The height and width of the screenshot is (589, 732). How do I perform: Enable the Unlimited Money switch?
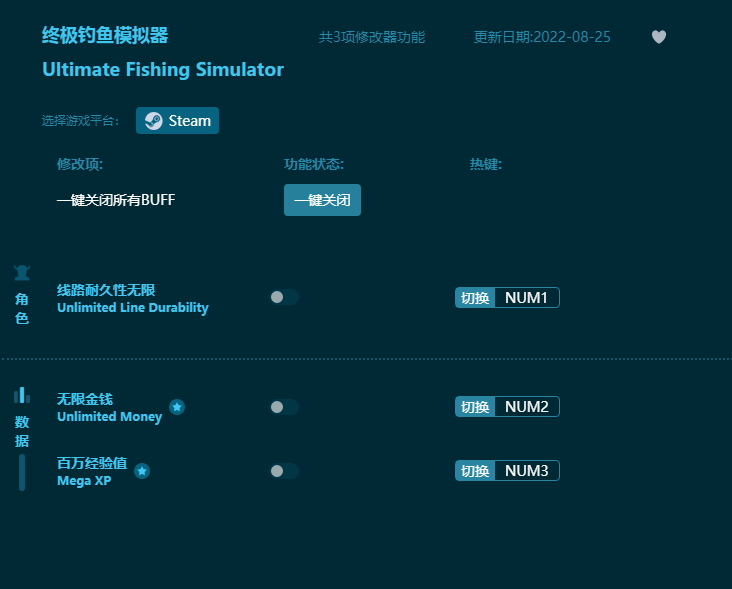pyautogui.click(x=284, y=407)
